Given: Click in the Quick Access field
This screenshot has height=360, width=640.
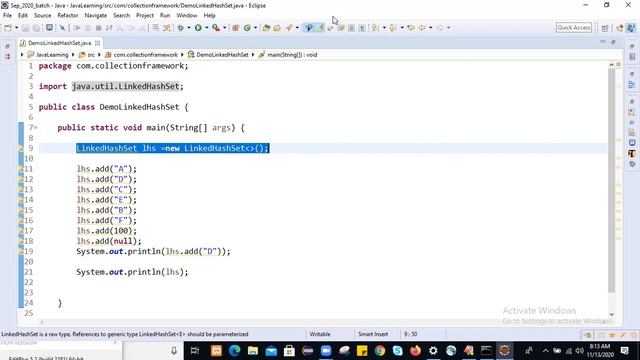Looking at the screenshot, I should coord(574,27).
